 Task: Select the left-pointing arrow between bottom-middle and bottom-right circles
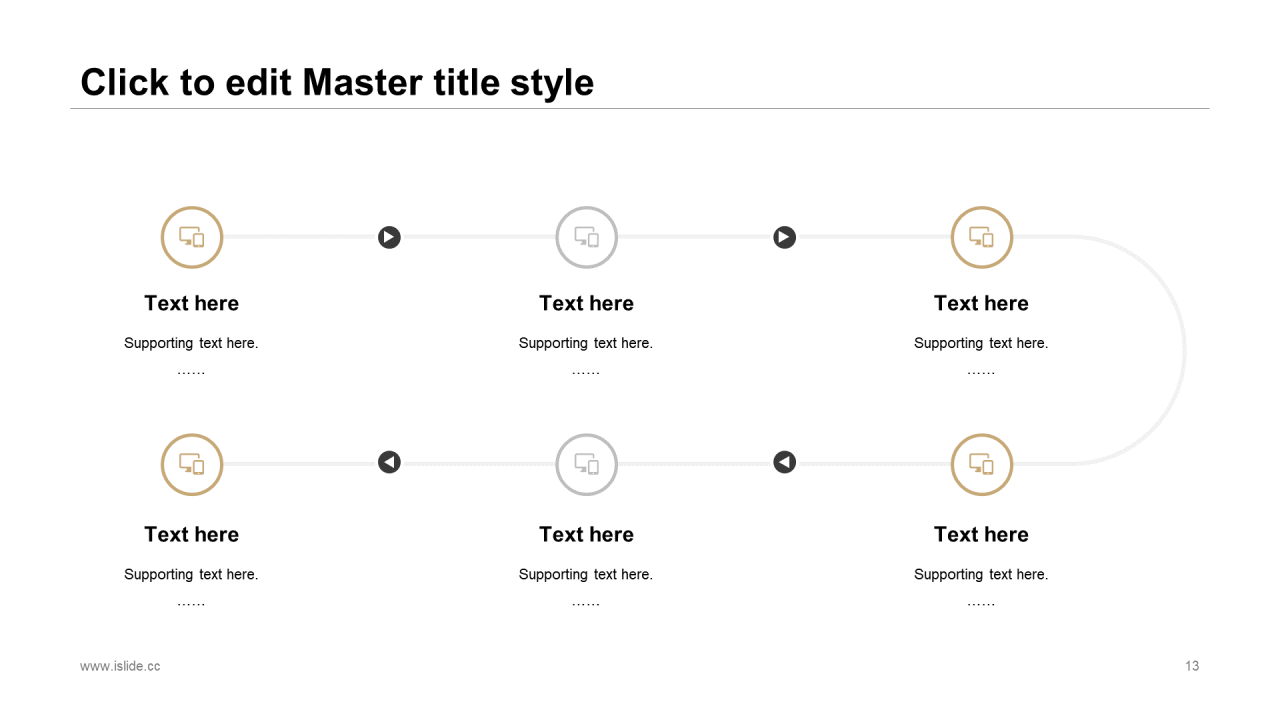(785, 462)
